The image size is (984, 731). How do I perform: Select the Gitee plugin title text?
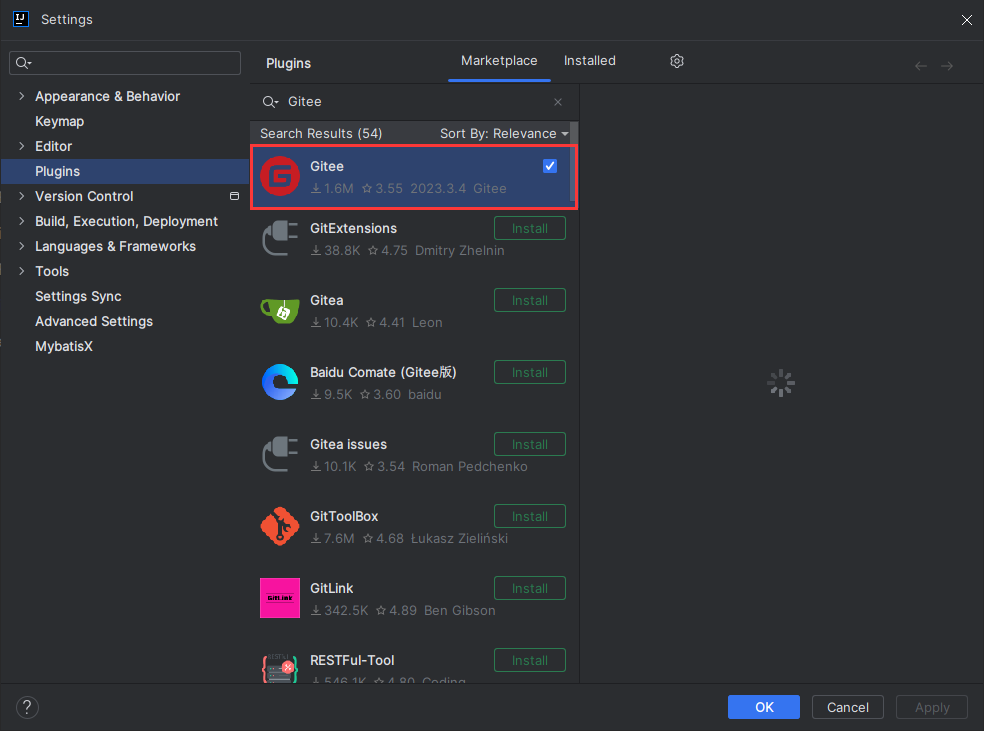point(327,166)
